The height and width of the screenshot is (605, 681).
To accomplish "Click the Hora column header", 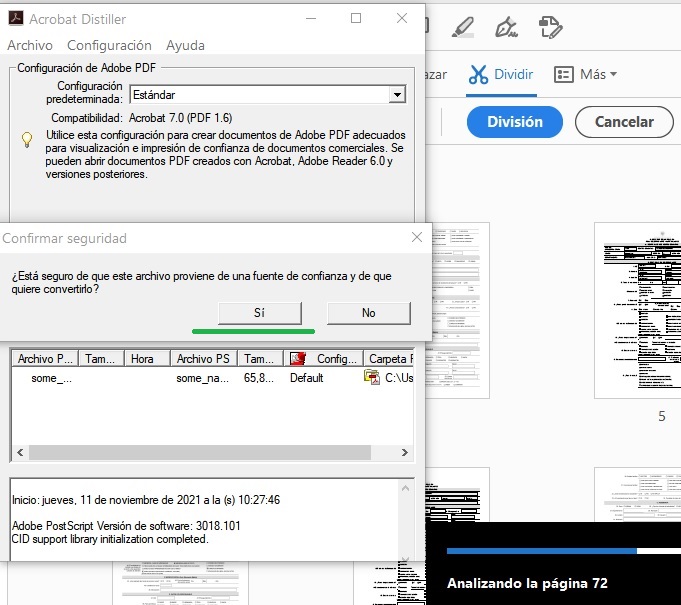I will [x=147, y=359].
